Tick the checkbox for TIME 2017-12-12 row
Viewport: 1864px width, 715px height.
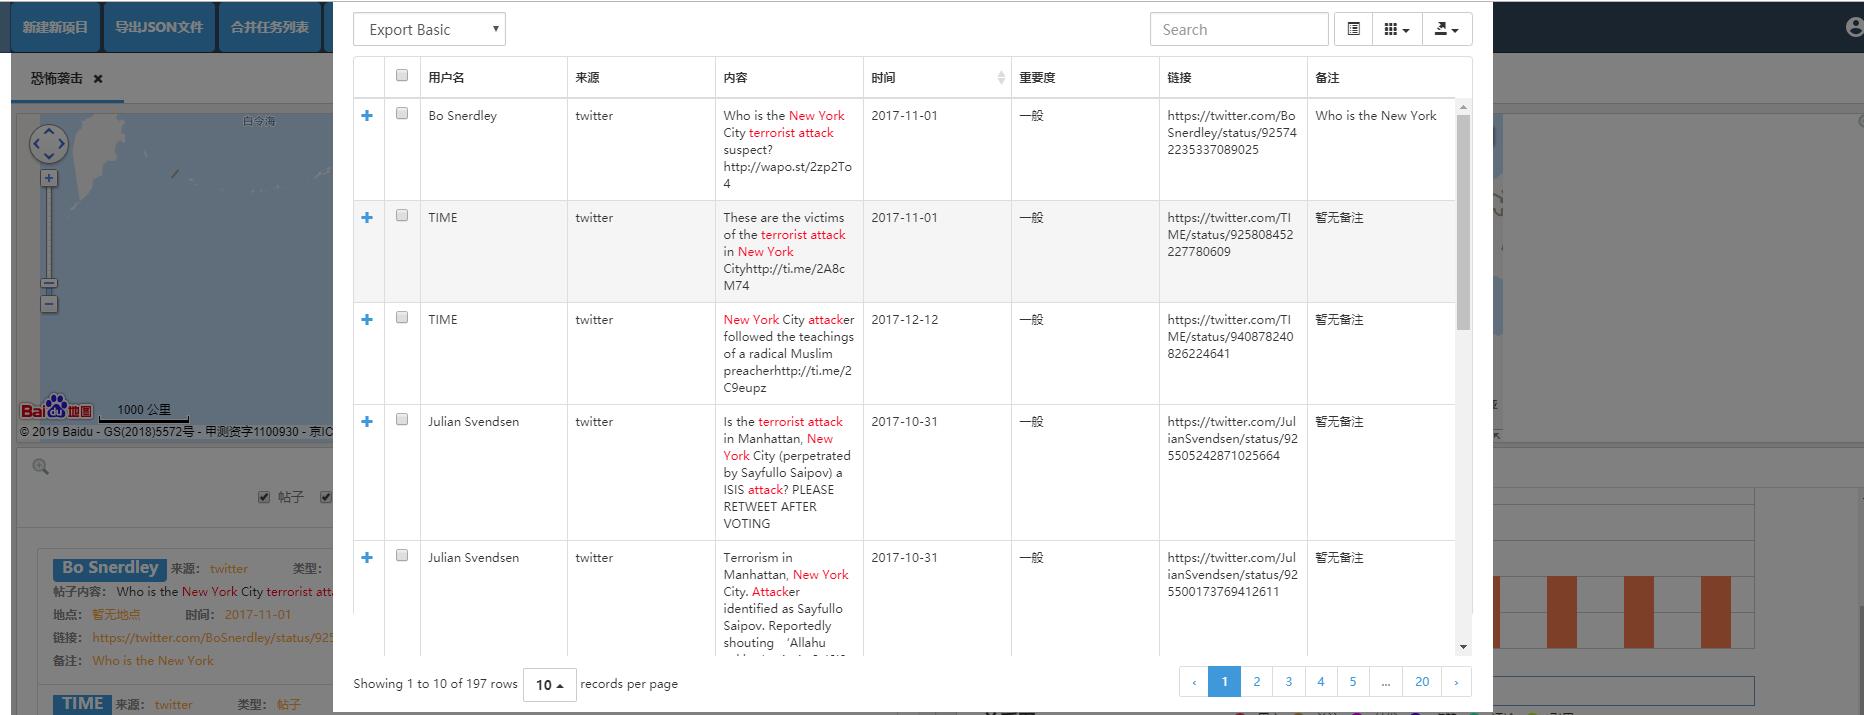coord(402,318)
